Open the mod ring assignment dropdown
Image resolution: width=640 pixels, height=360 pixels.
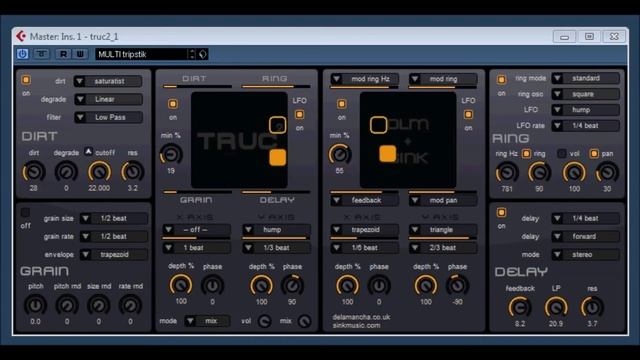[443, 79]
